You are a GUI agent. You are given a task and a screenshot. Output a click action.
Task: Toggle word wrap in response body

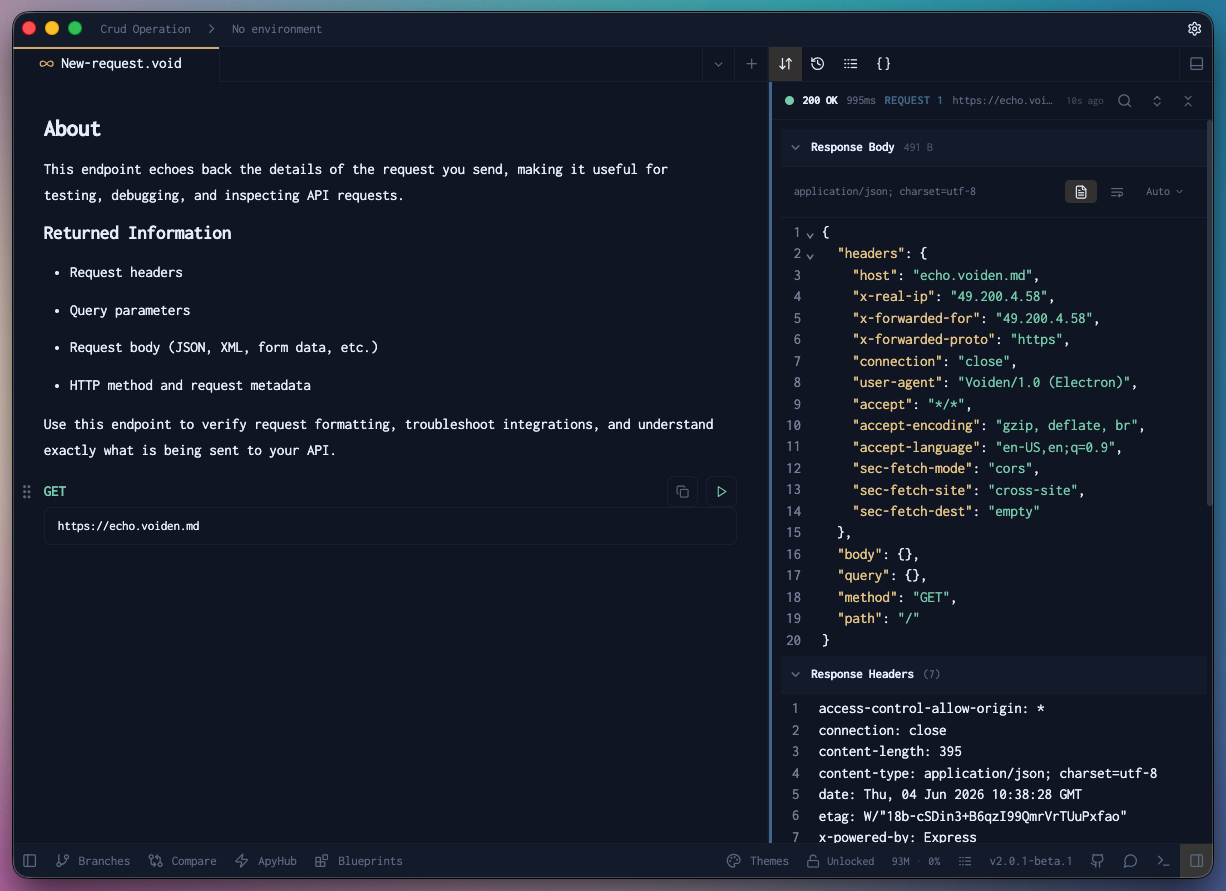(x=1117, y=191)
